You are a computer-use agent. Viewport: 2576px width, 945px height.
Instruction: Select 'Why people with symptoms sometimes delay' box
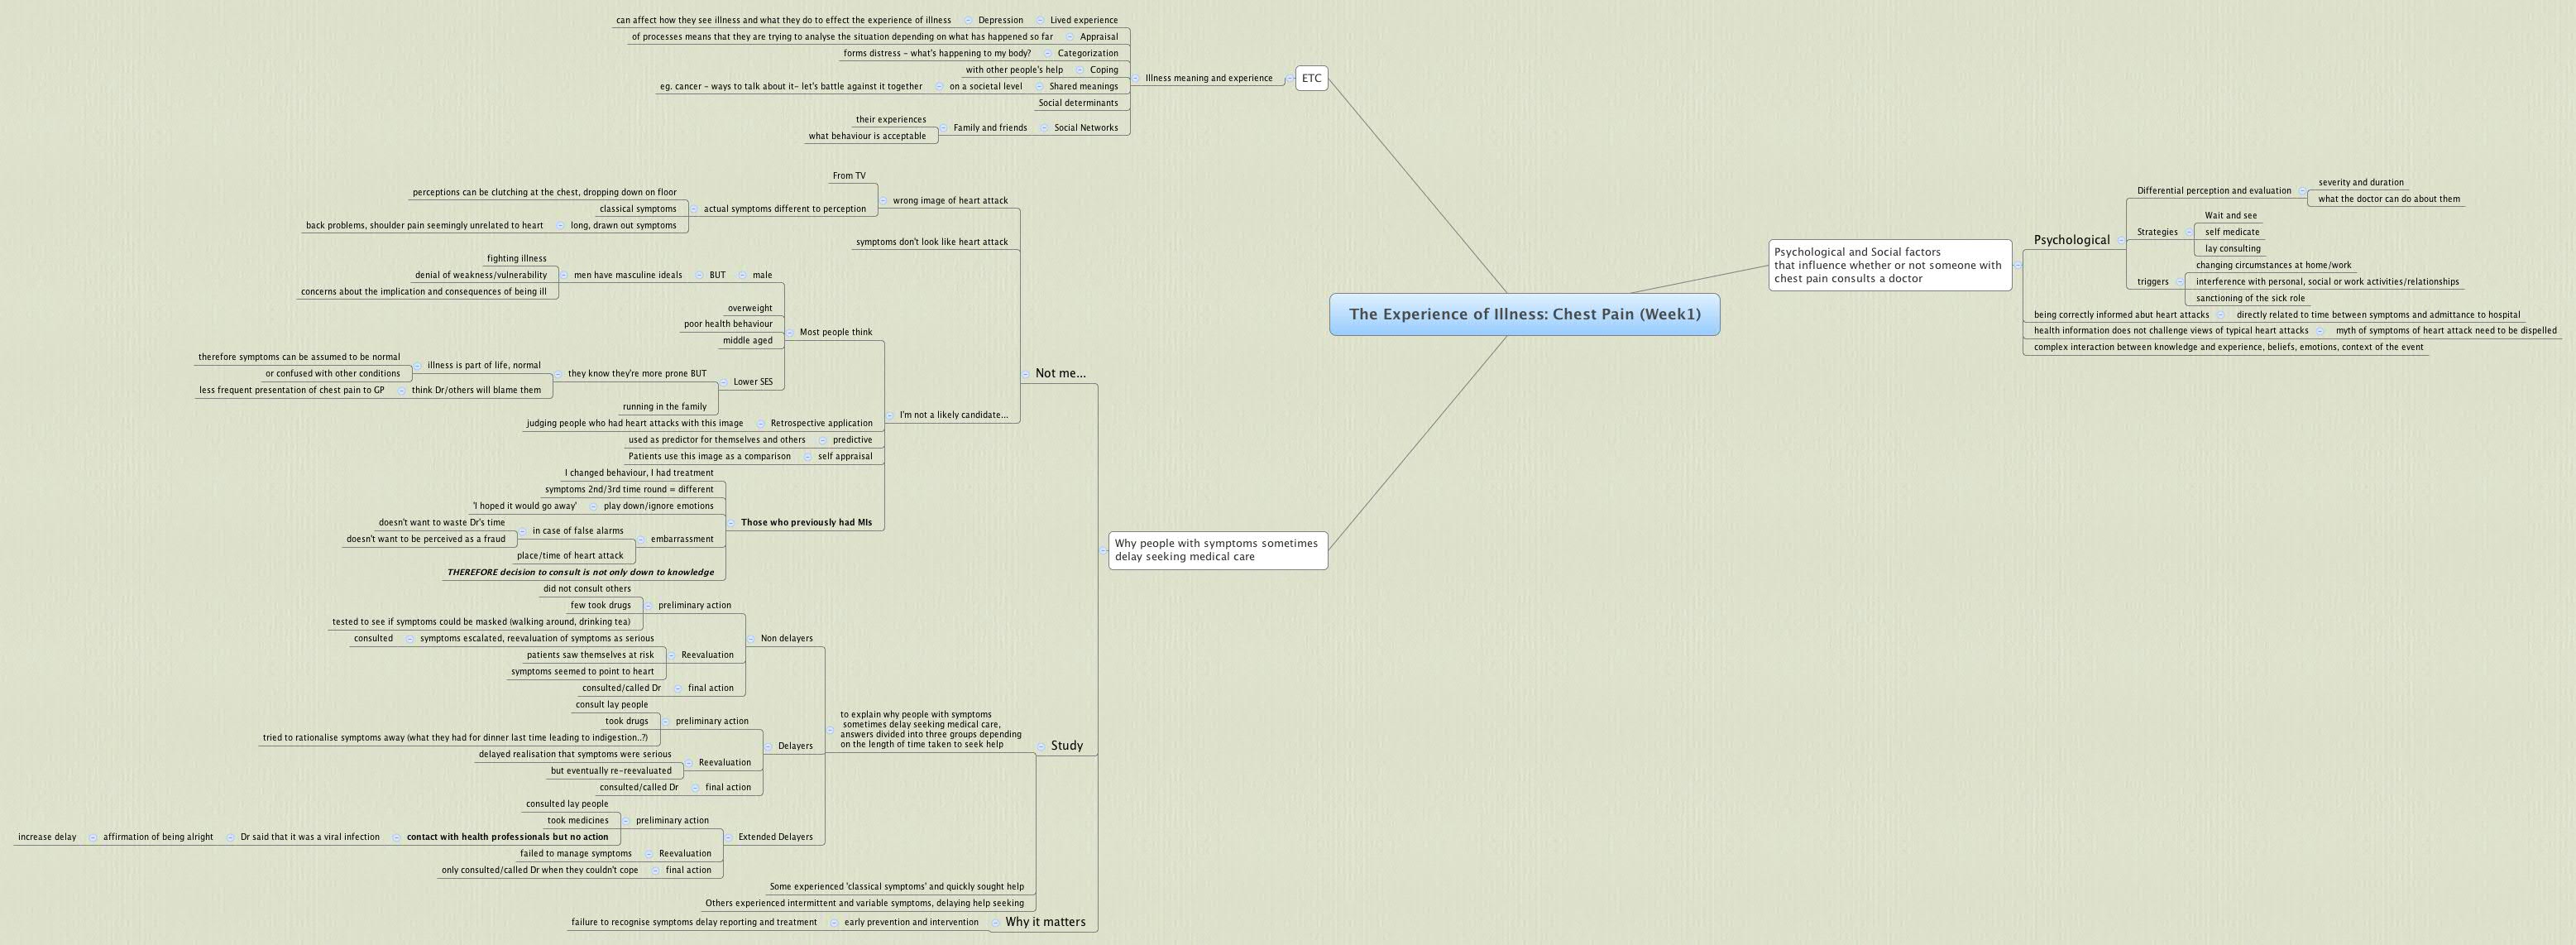(1218, 550)
